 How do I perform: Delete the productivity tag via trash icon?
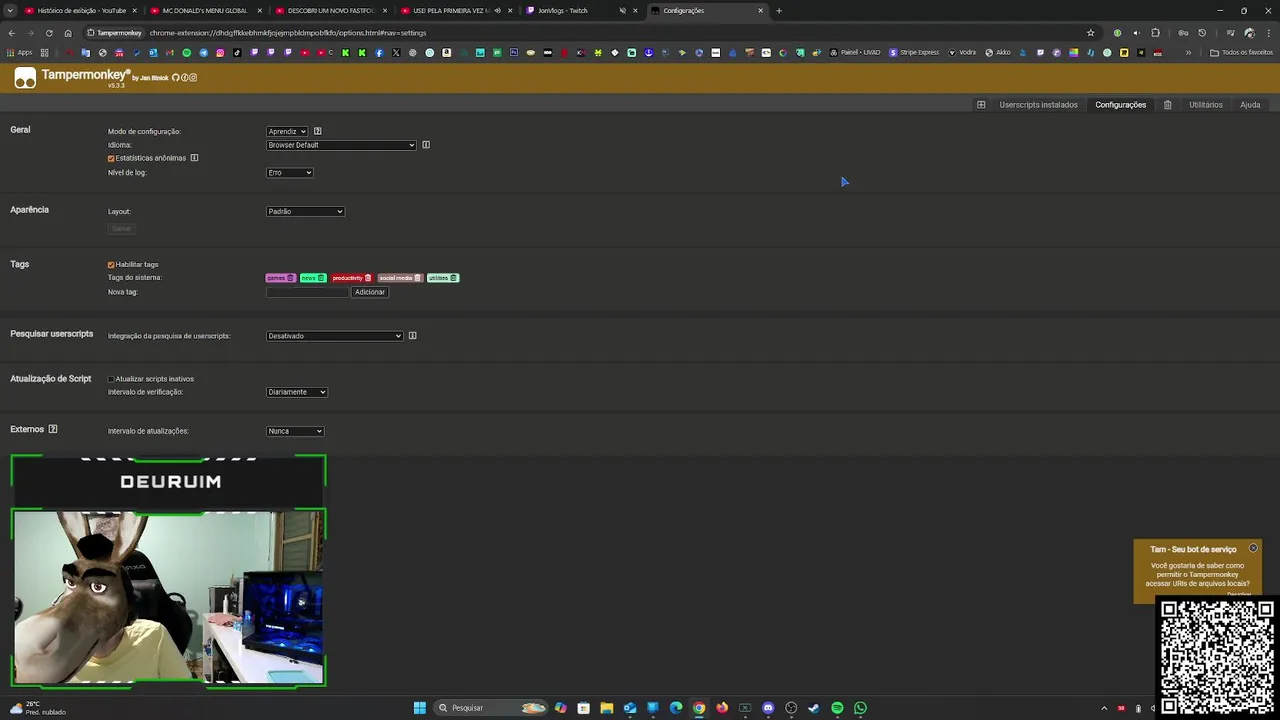(x=368, y=278)
